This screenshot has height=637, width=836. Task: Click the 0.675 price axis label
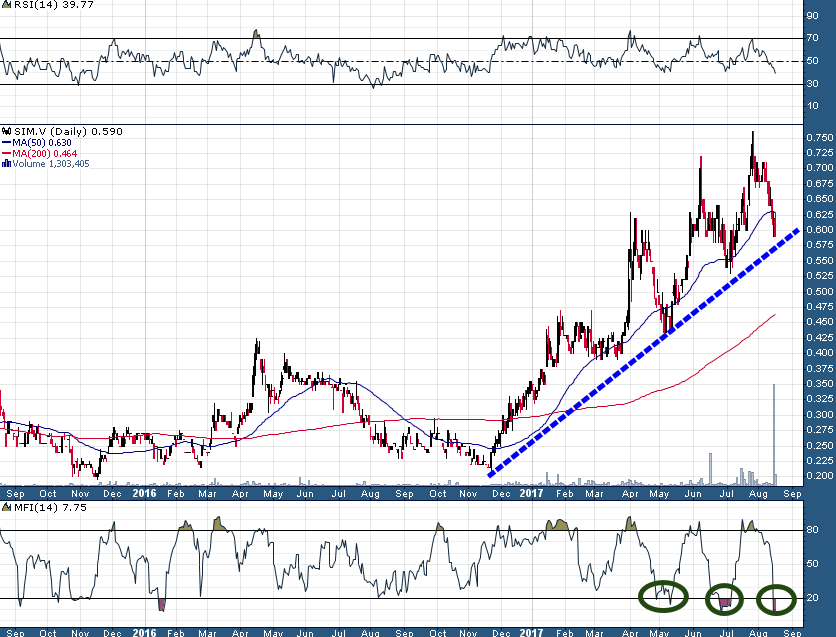(819, 184)
